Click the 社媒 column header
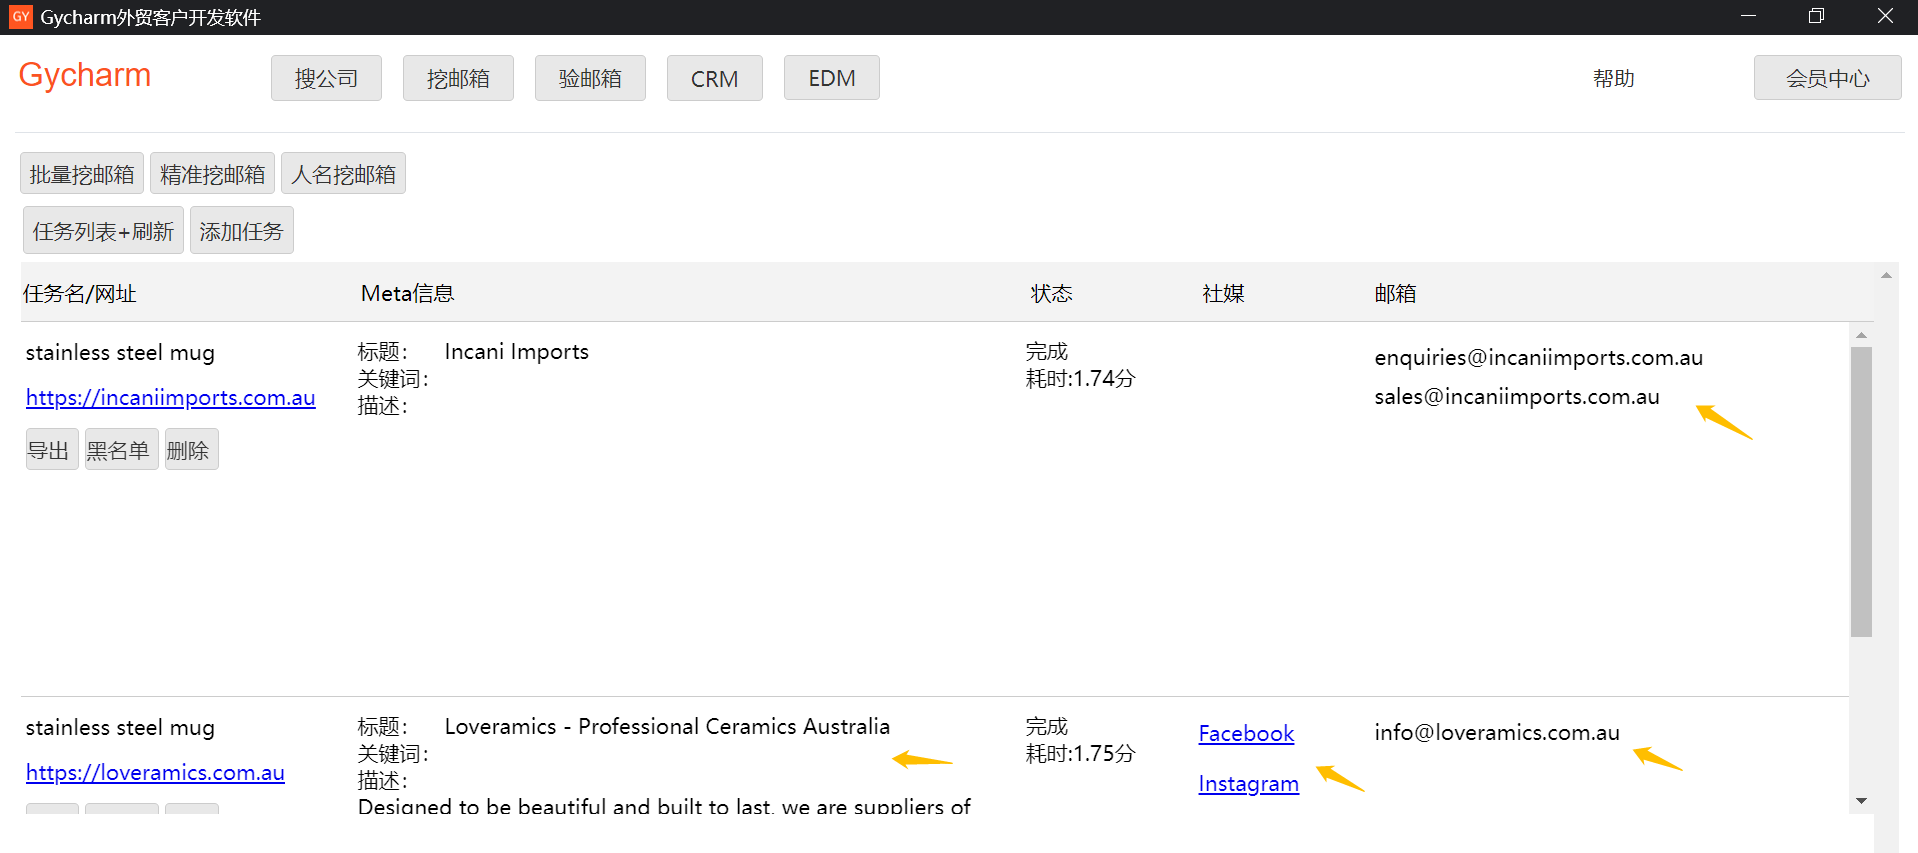The width and height of the screenshot is (1918, 853). coord(1223,293)
